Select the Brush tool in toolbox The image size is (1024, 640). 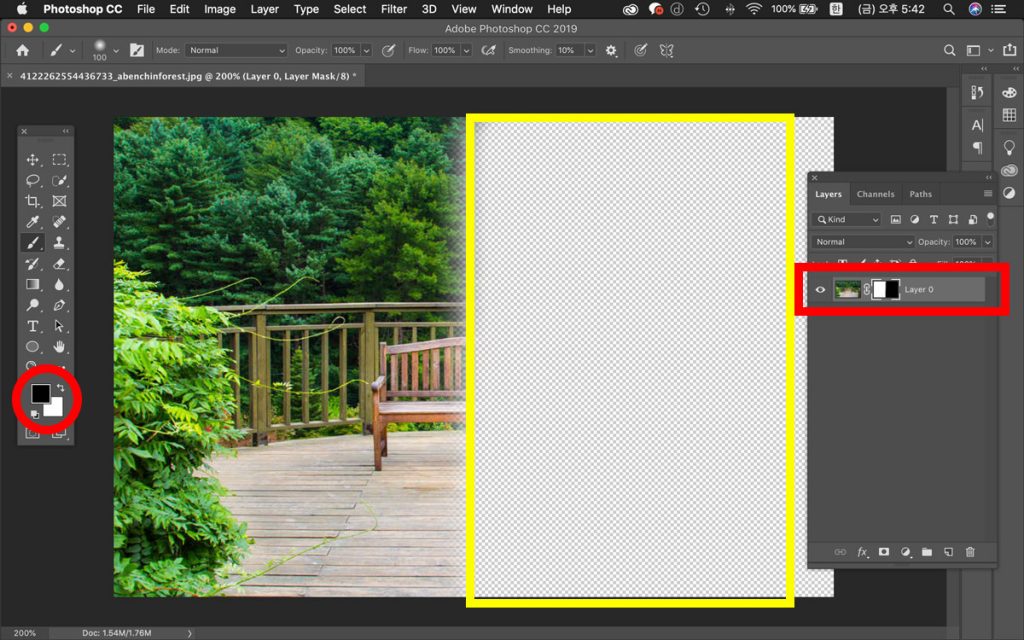(32, 243)
